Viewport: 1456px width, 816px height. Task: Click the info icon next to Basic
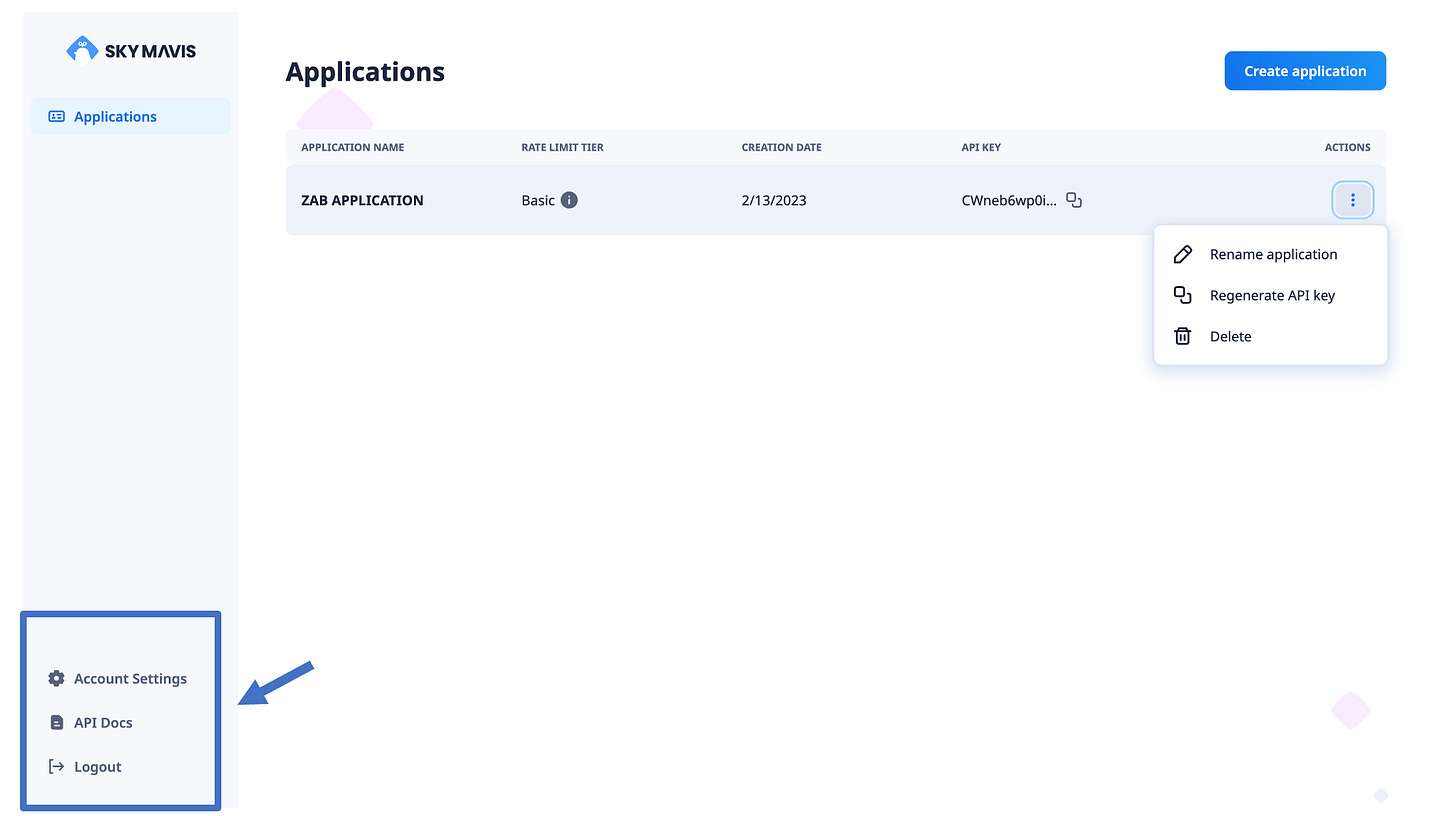[569, 200]
